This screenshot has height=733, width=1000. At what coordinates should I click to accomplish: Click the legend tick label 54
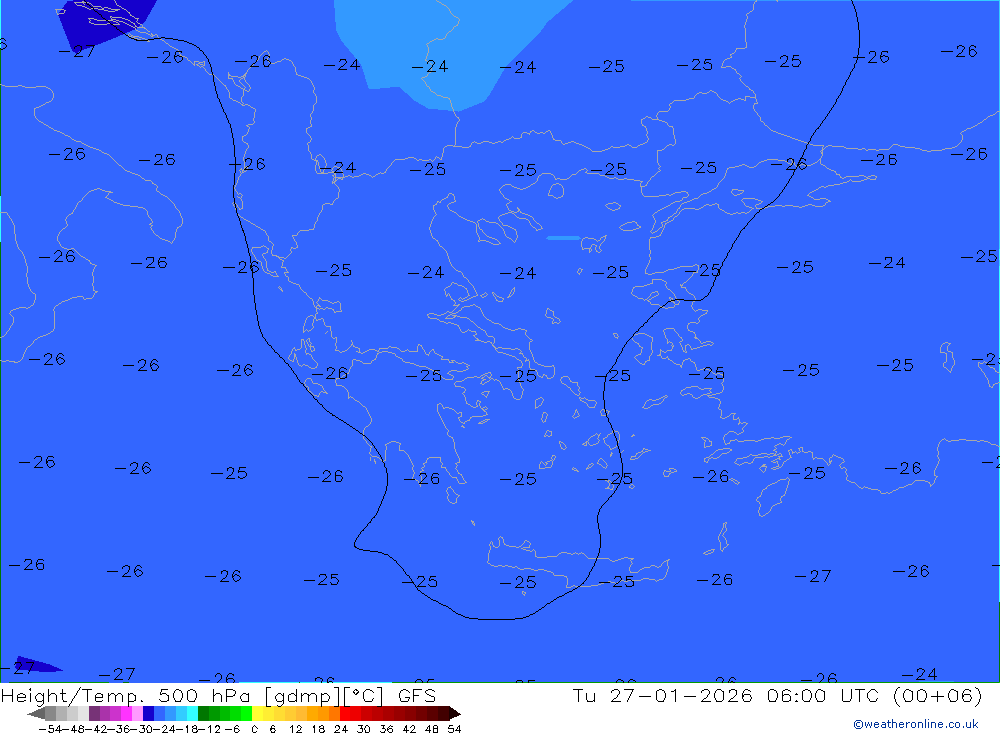click(454, 729)
